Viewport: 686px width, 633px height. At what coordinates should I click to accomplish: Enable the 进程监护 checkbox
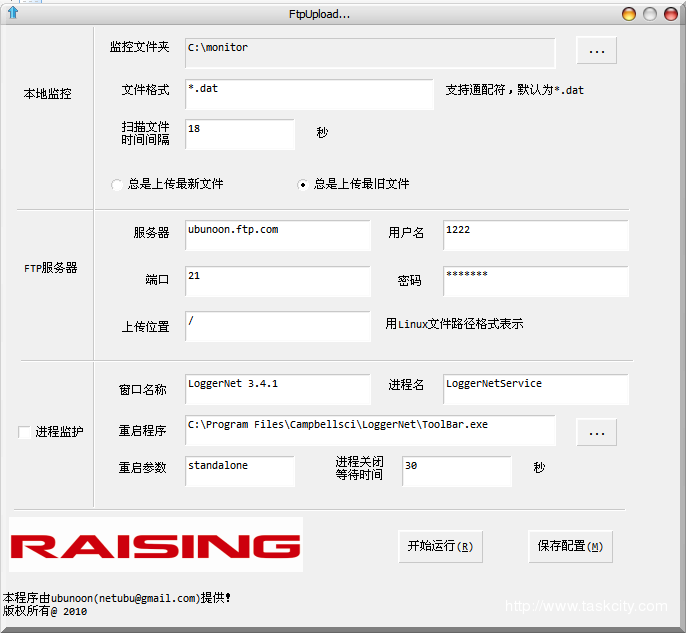point(24,432)
